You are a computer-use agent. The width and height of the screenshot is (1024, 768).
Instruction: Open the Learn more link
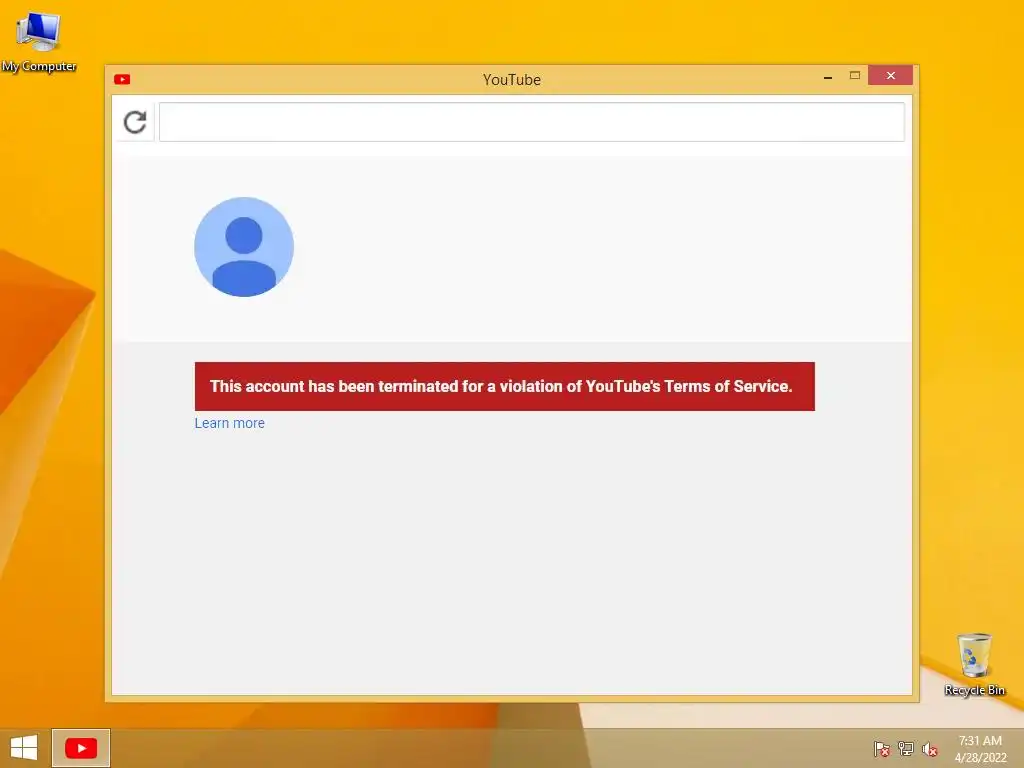click(x=229, y=423)
